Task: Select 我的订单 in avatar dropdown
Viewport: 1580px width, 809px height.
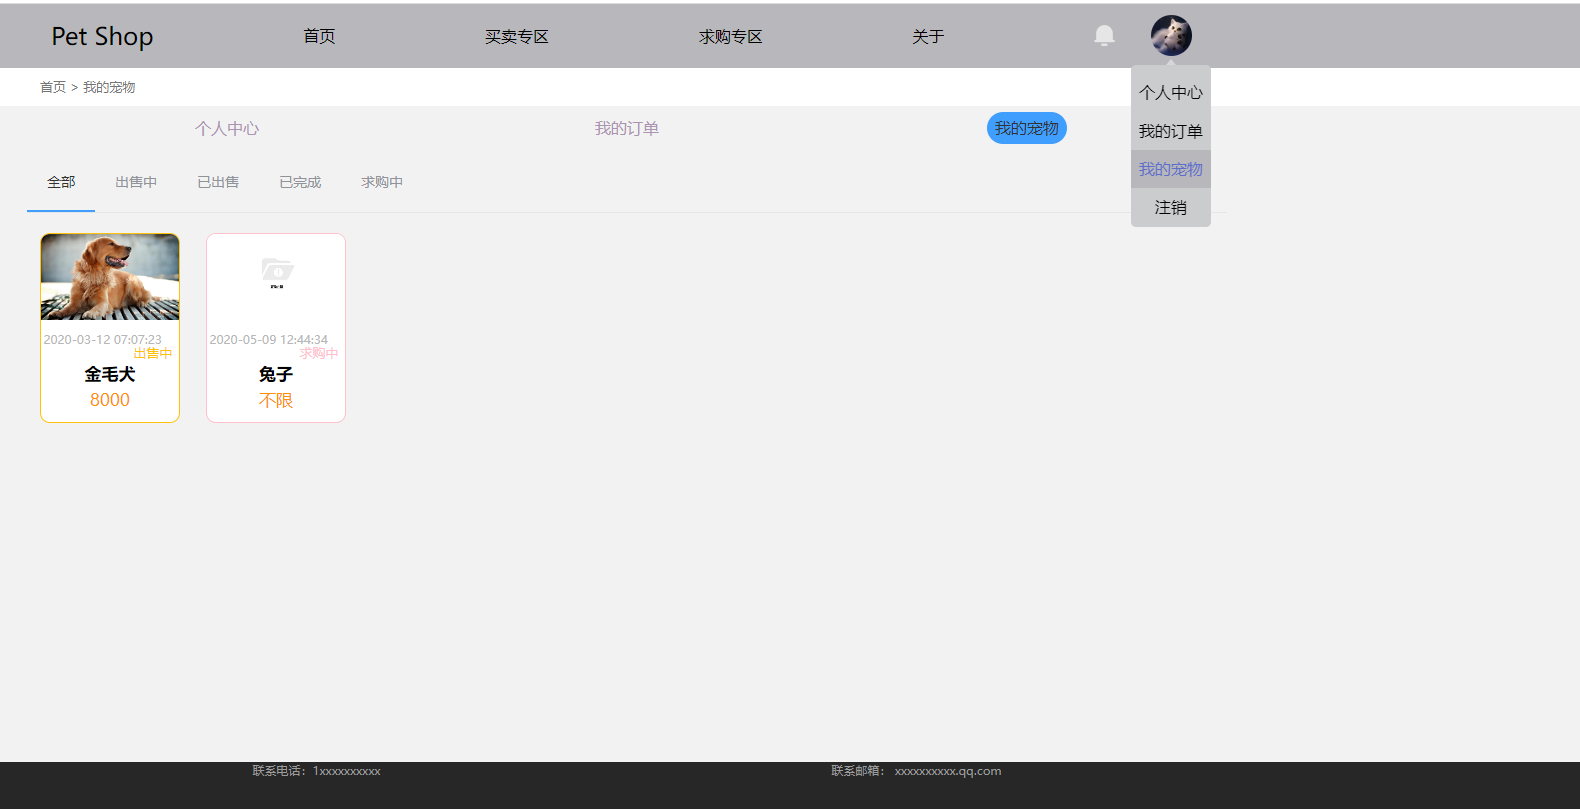Action: coord(1170,131)
